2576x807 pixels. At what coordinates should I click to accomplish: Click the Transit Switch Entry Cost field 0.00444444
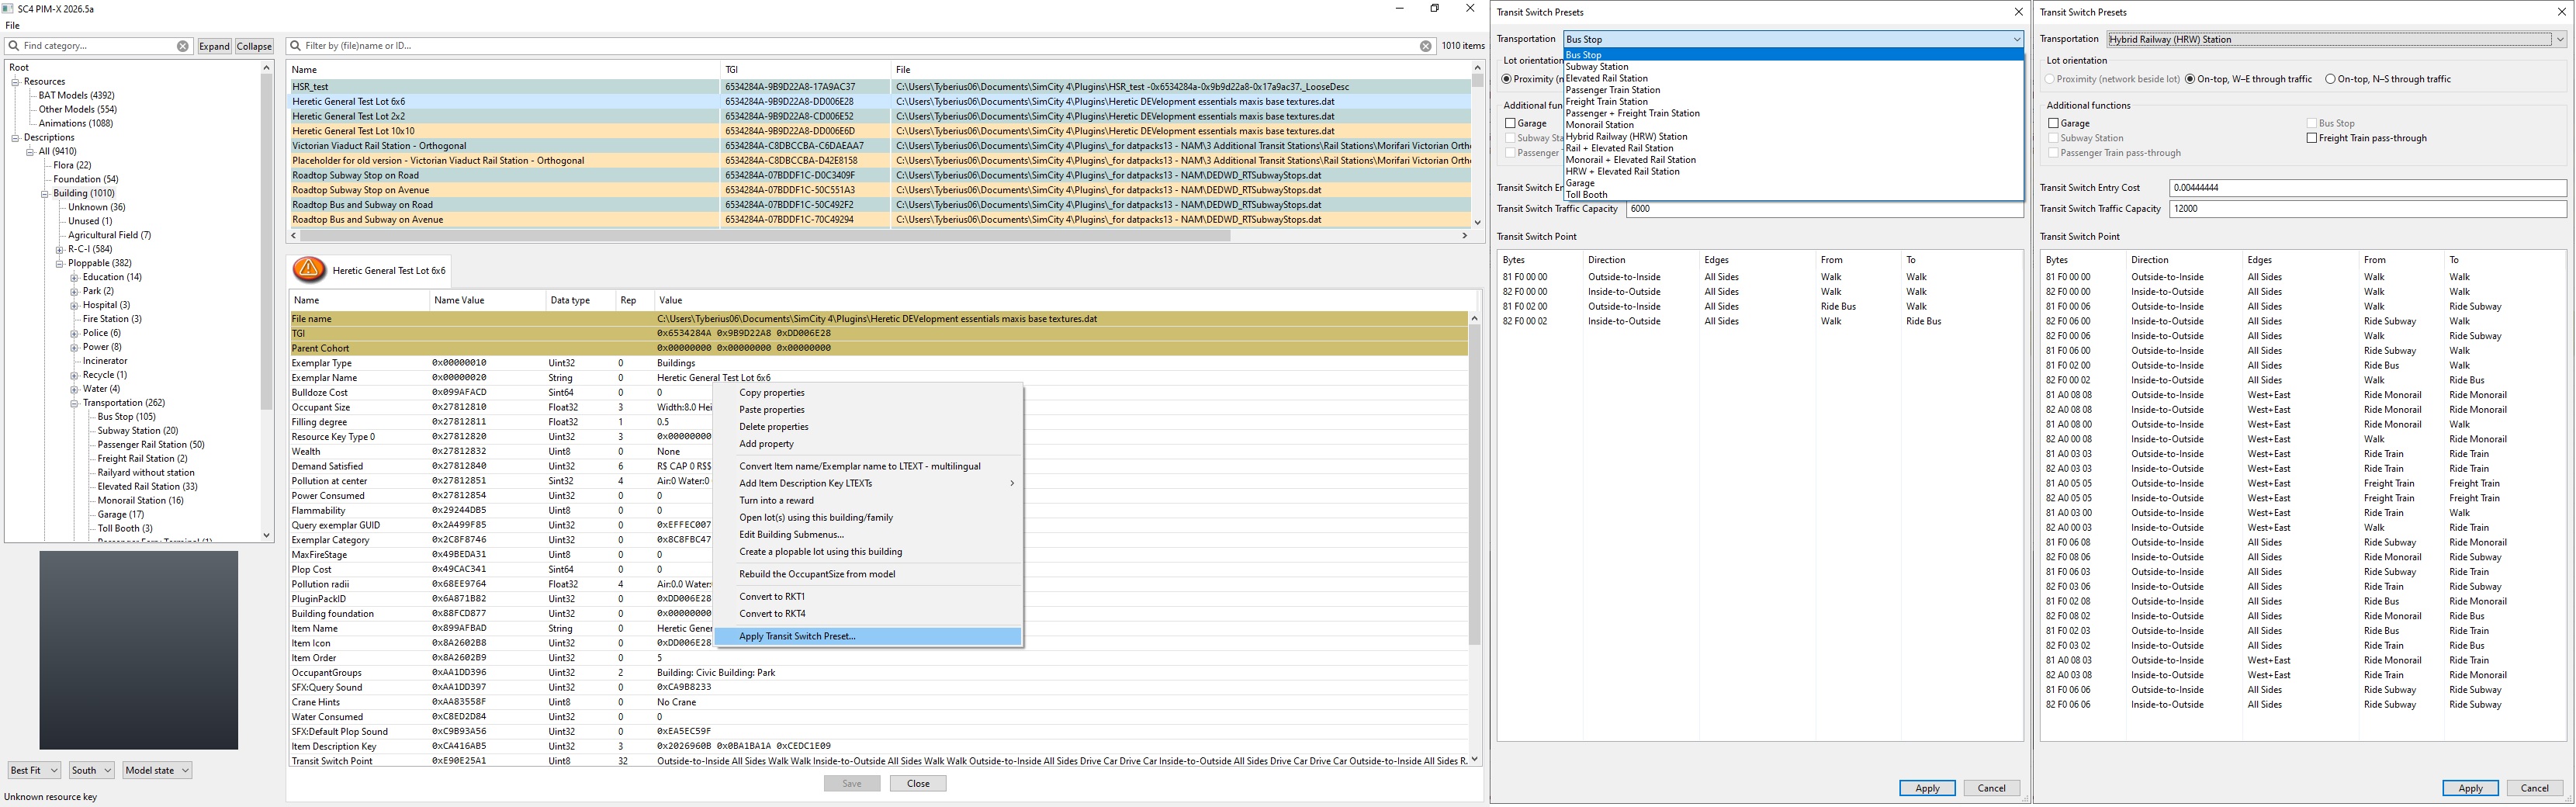(2367, 188)
